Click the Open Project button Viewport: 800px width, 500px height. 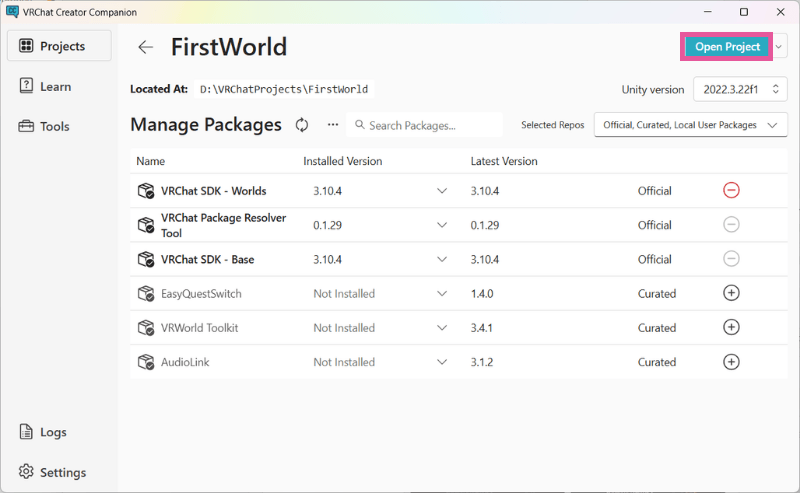click(727, 47)
